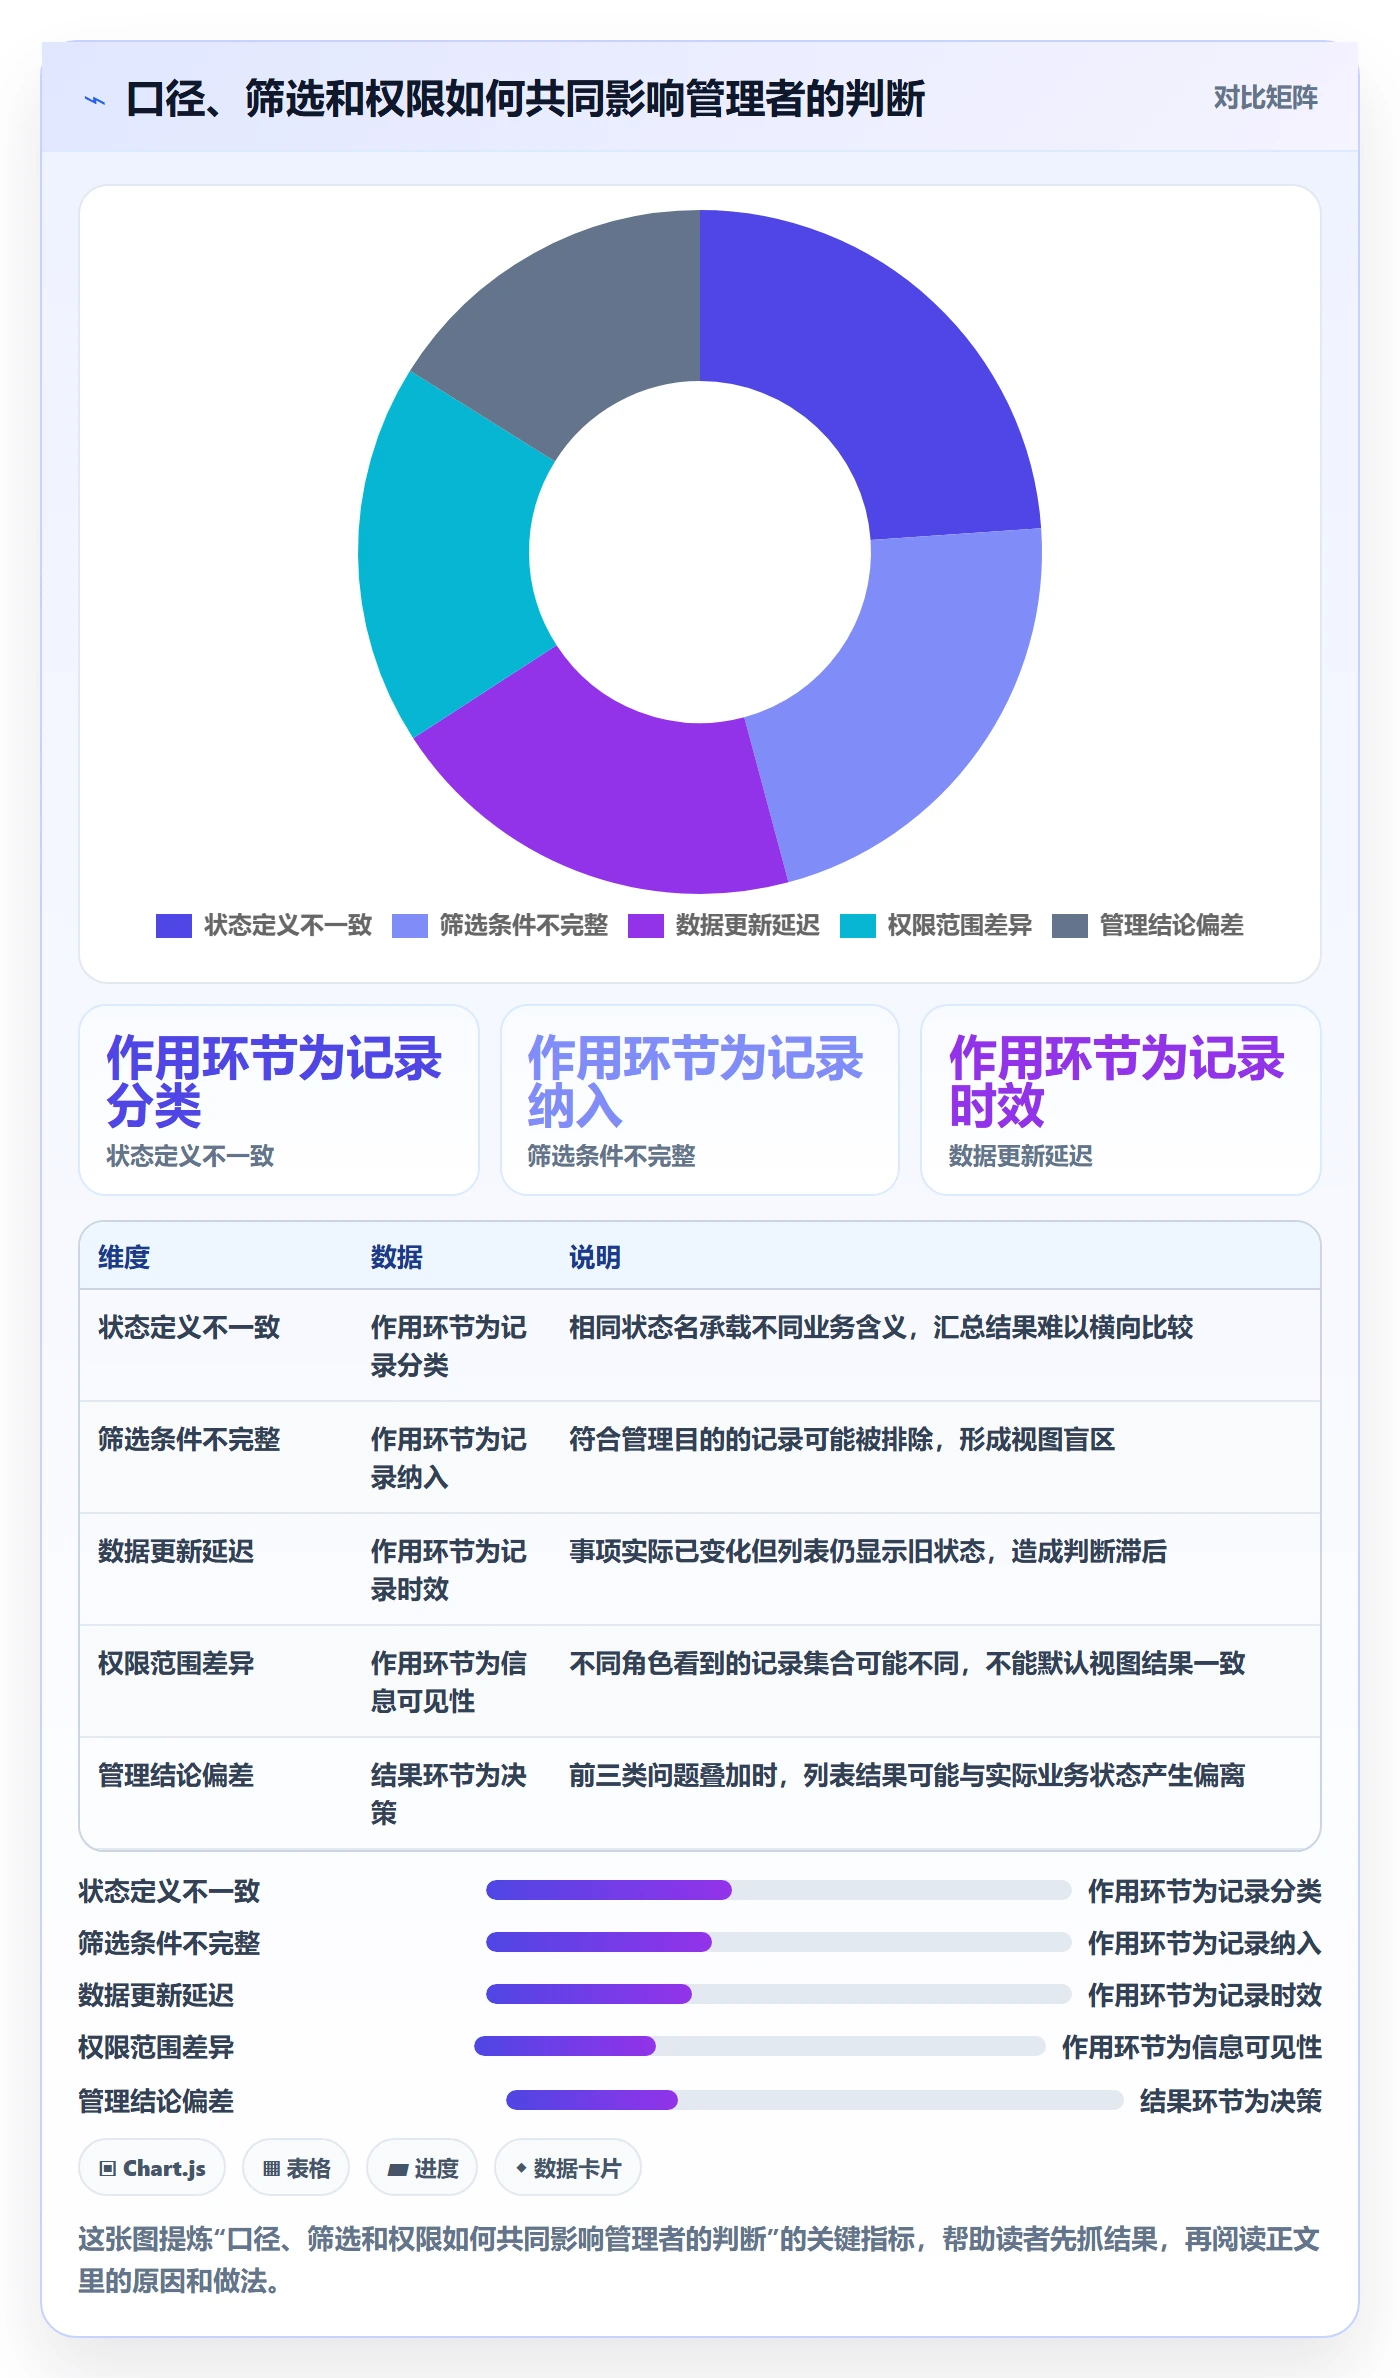Toggle 管理结论偏差 legend swatch

[x=1069, y=926]
